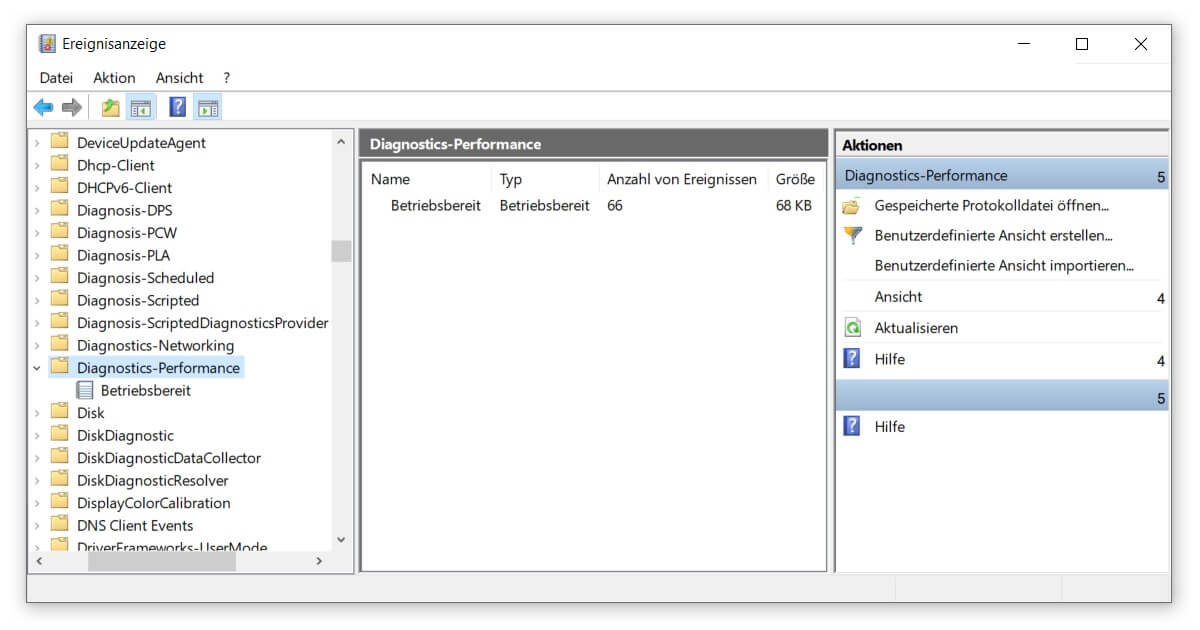Click the Dhcp-Client folder icon
Image resolution: width=1200 pixels, height=630 pixels.
(60, 165)
